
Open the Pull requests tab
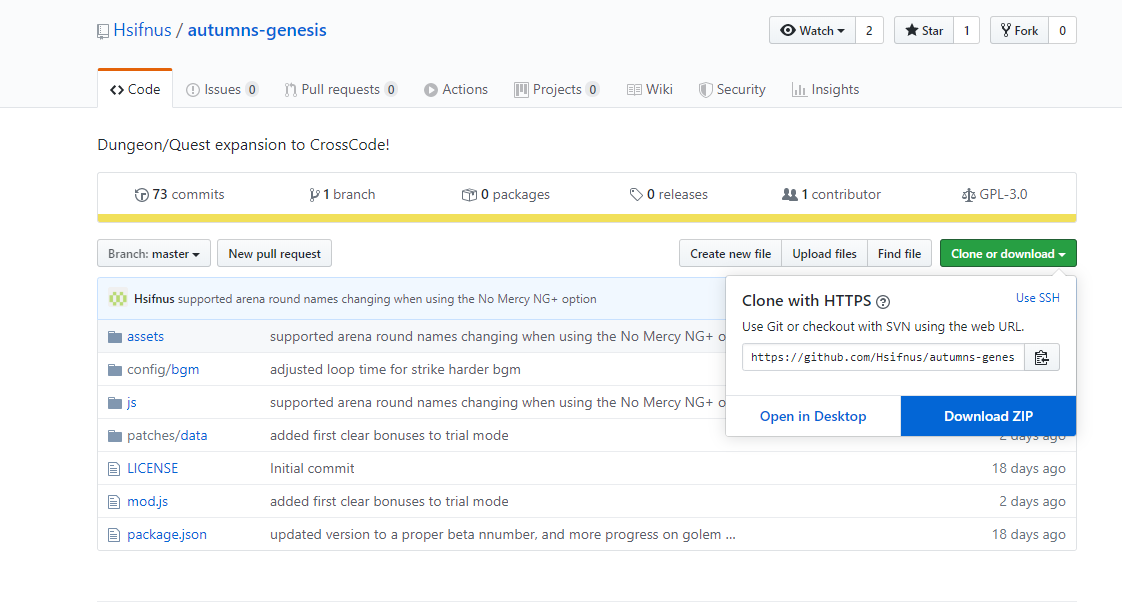point(340,90)
